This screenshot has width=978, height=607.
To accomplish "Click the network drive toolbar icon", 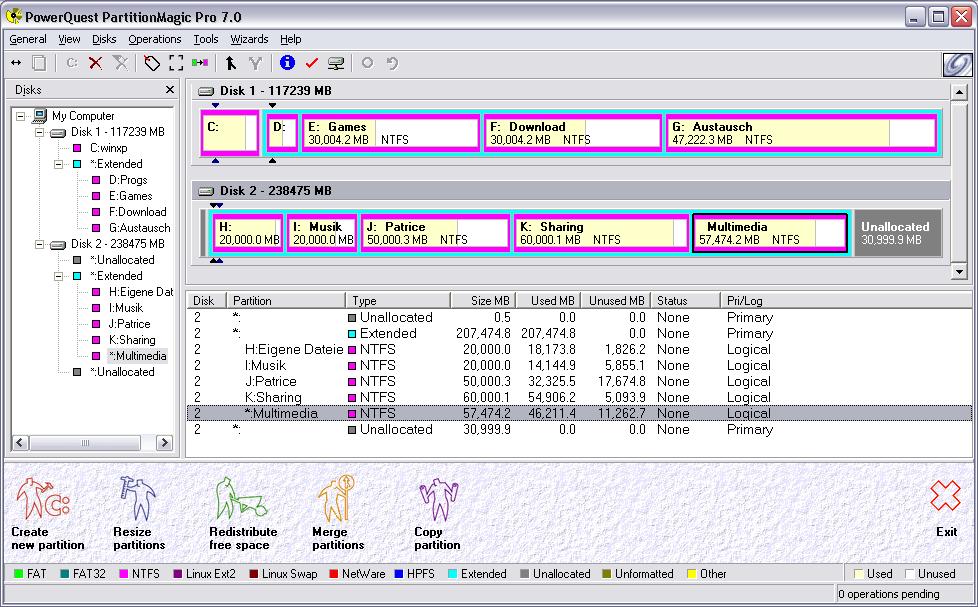I will [336, 63].
